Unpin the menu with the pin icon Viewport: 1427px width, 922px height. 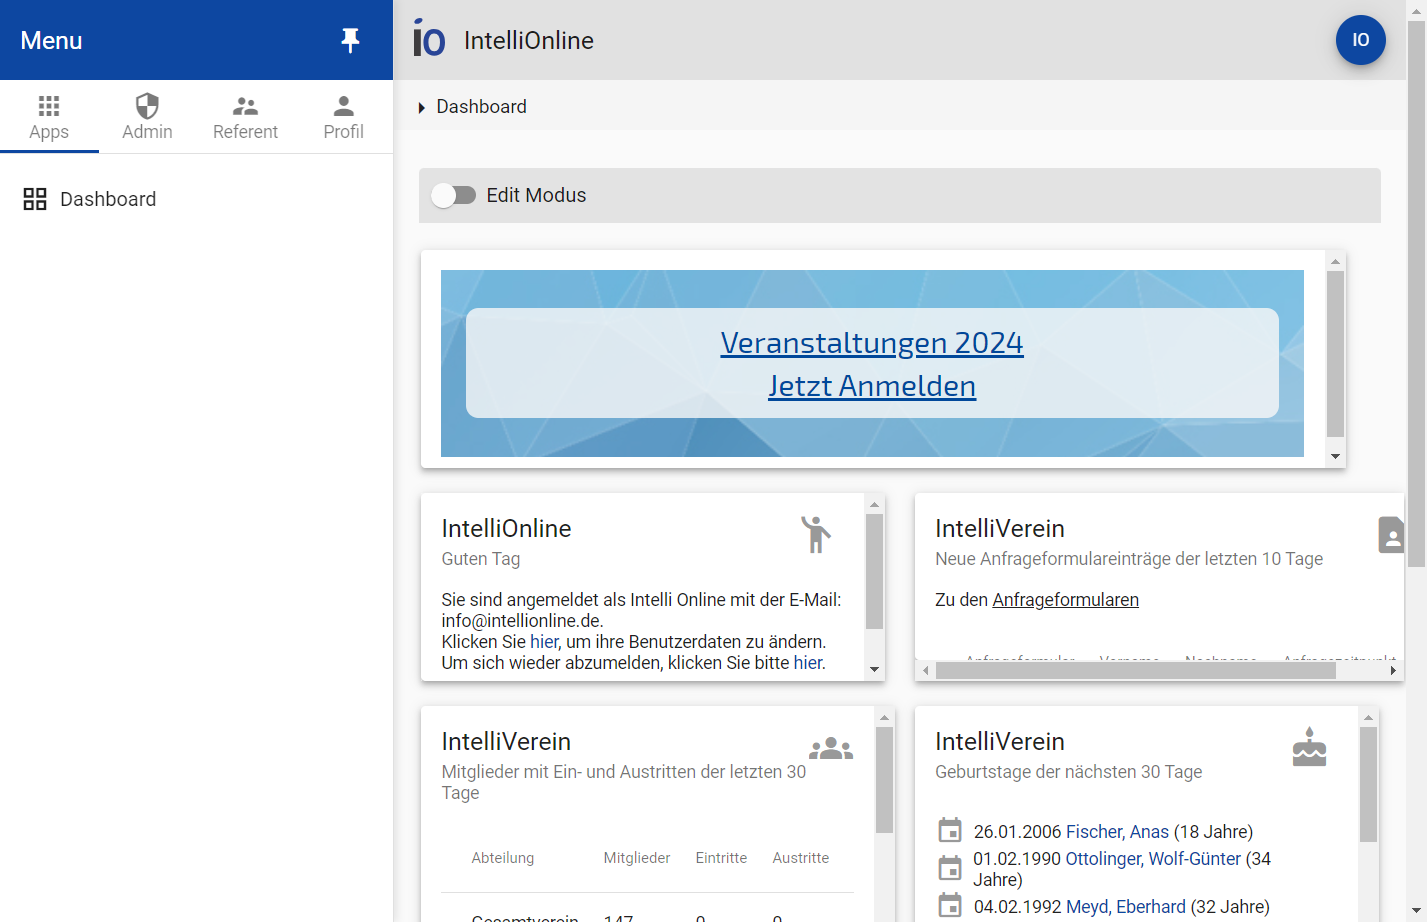(350, 40)
